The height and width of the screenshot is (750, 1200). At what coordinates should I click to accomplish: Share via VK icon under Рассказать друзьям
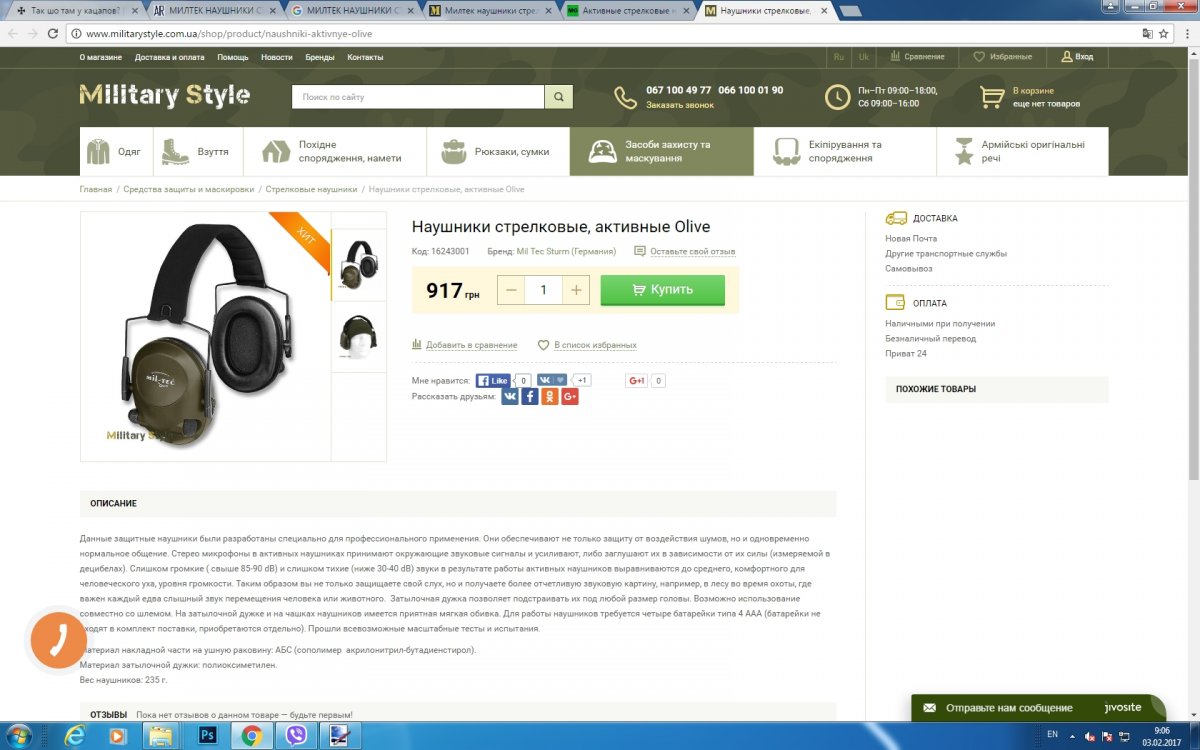coord(510,397)
